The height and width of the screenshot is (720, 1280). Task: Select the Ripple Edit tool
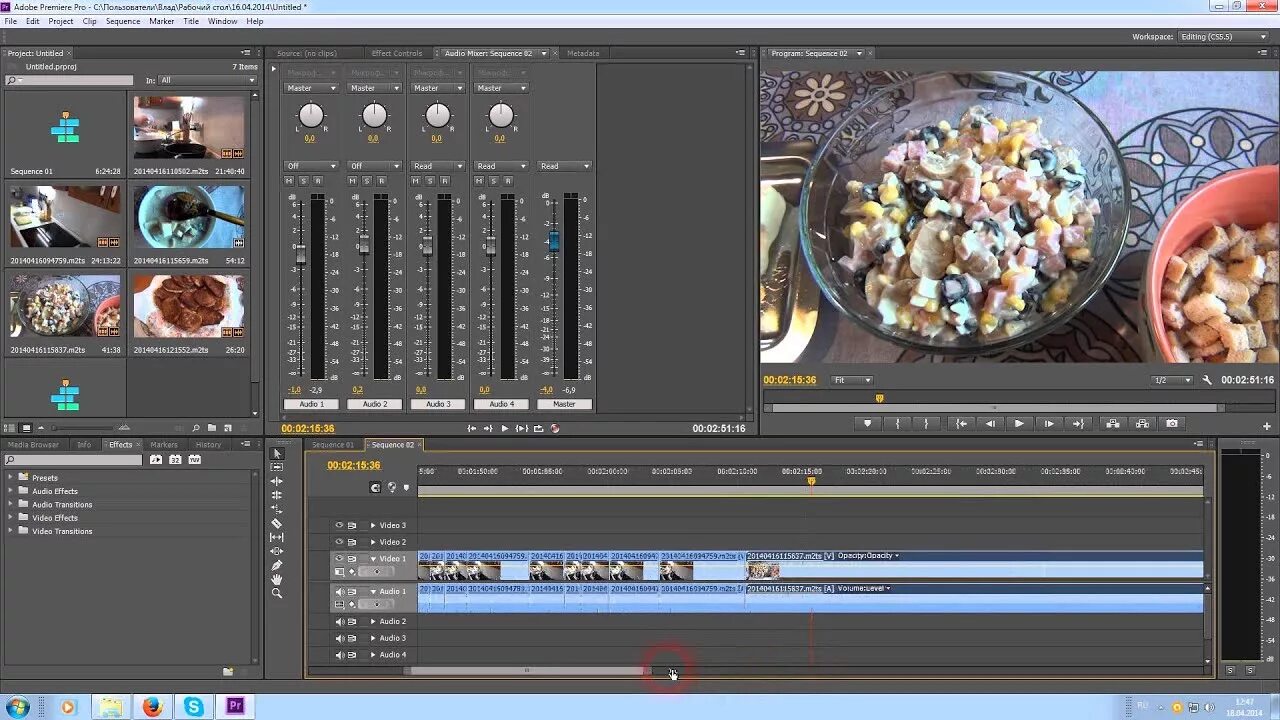(277, 482)
